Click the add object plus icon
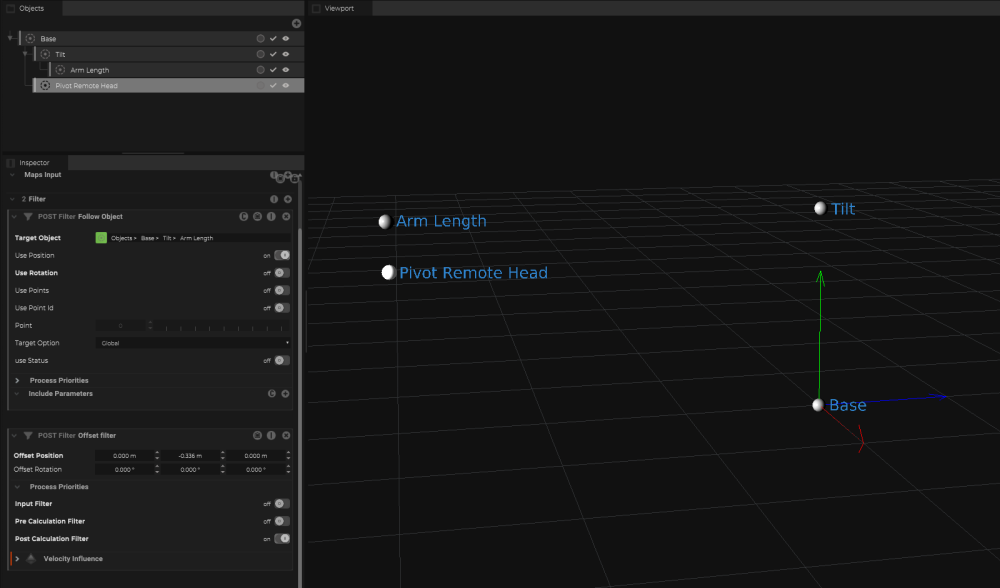This screenshot has height=588, width=1000. point(296,23)
